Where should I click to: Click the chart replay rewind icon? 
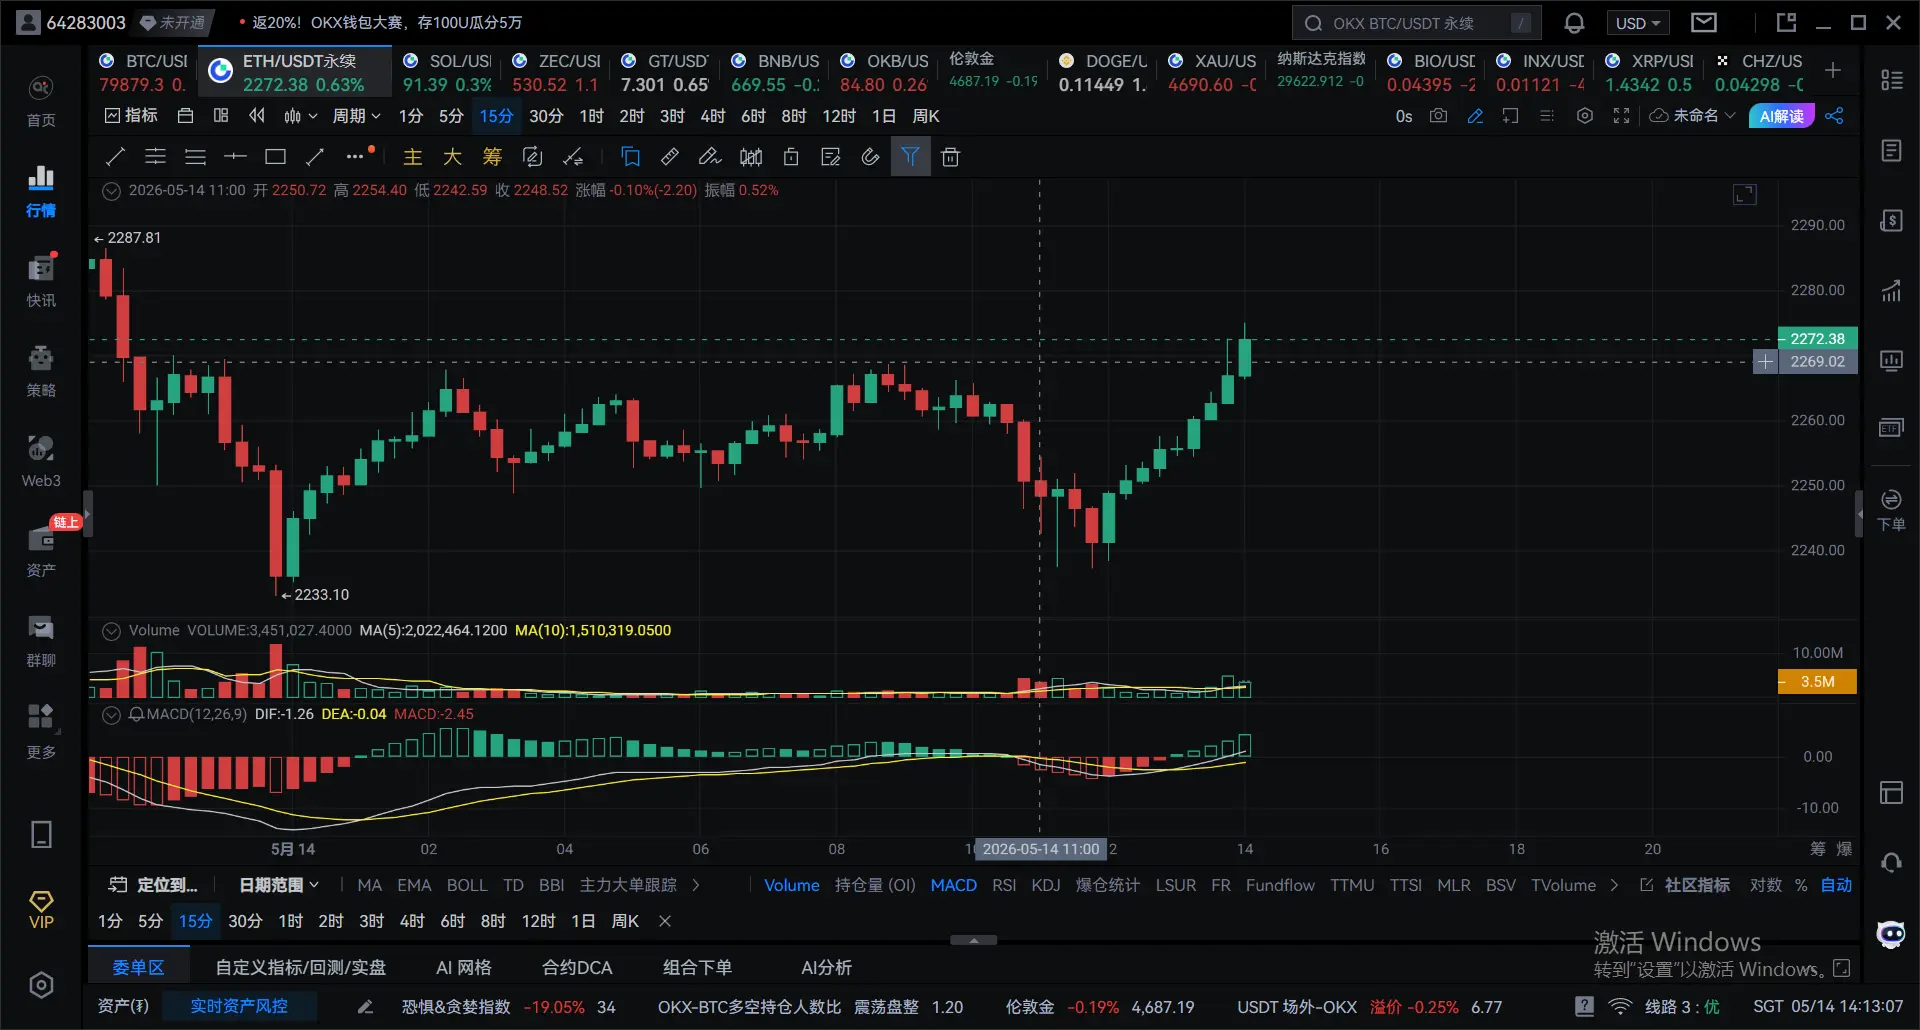257,116
